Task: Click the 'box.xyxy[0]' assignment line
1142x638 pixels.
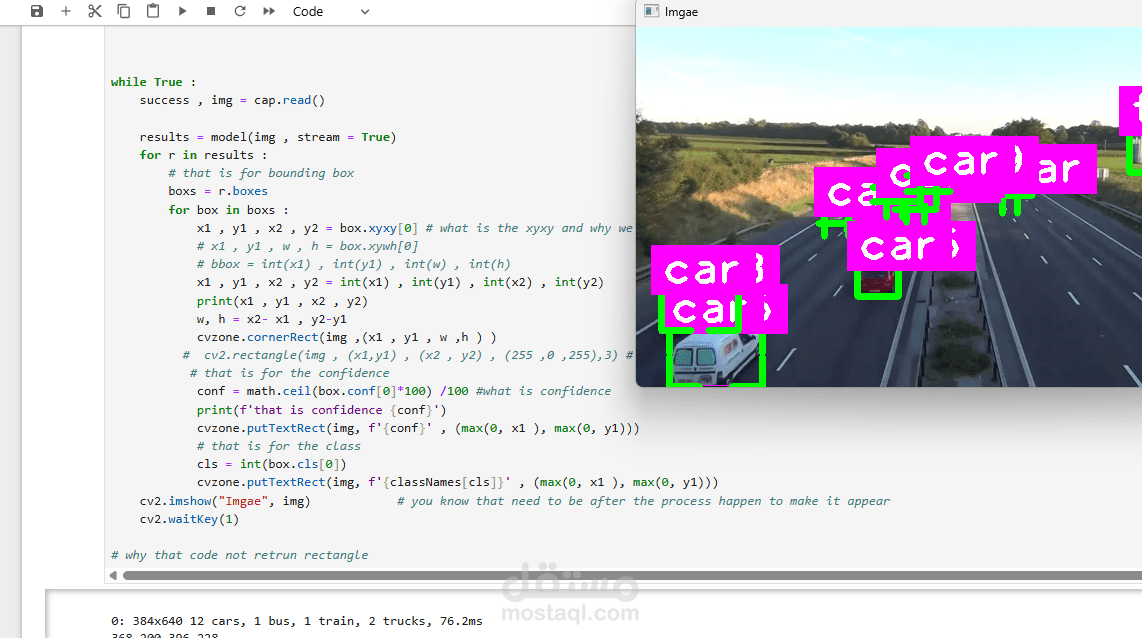Action: pos(414,228)
